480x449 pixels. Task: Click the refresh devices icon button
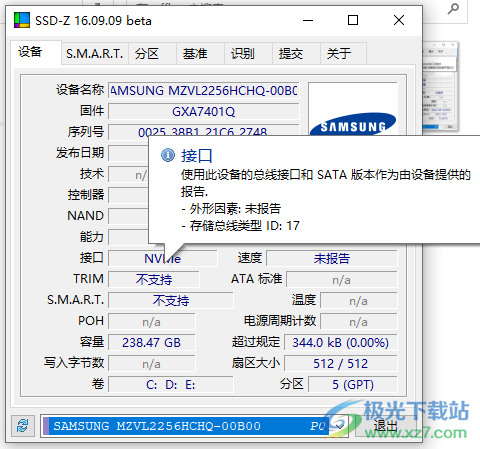tap(23, 426)
